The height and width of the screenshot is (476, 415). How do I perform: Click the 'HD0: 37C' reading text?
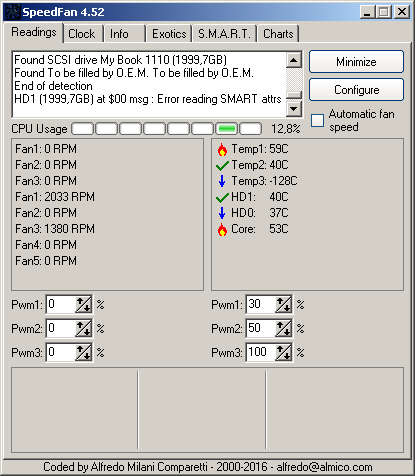point(260,213)
